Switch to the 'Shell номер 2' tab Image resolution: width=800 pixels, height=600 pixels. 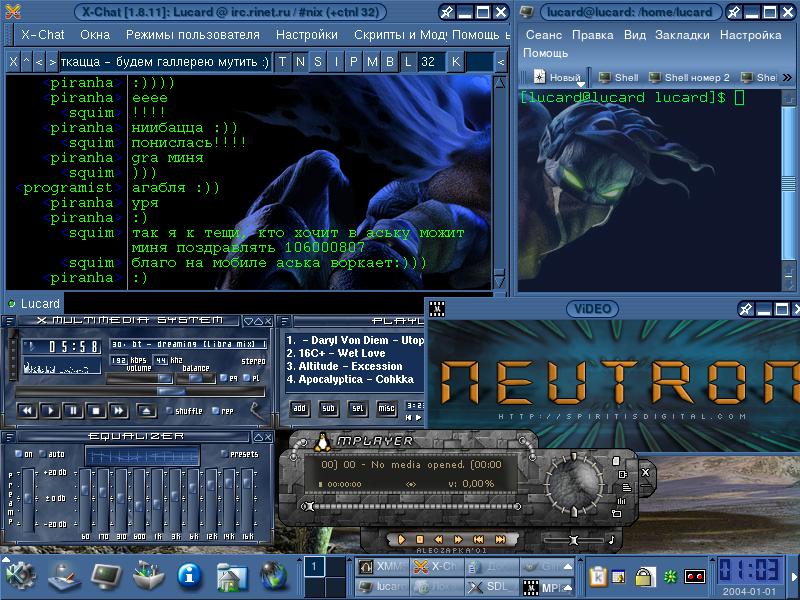click(x=690, y=77)
